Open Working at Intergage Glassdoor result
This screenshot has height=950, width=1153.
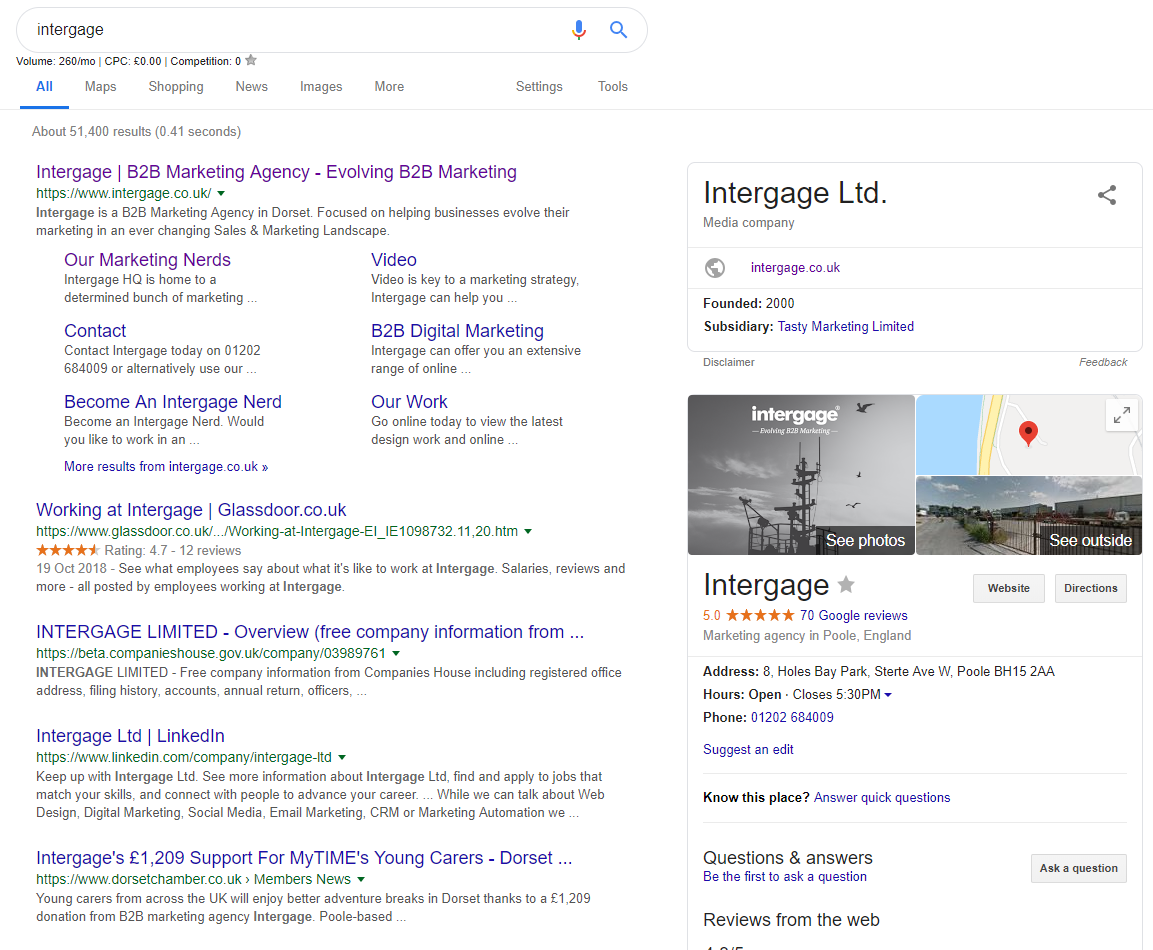point(191,510)
